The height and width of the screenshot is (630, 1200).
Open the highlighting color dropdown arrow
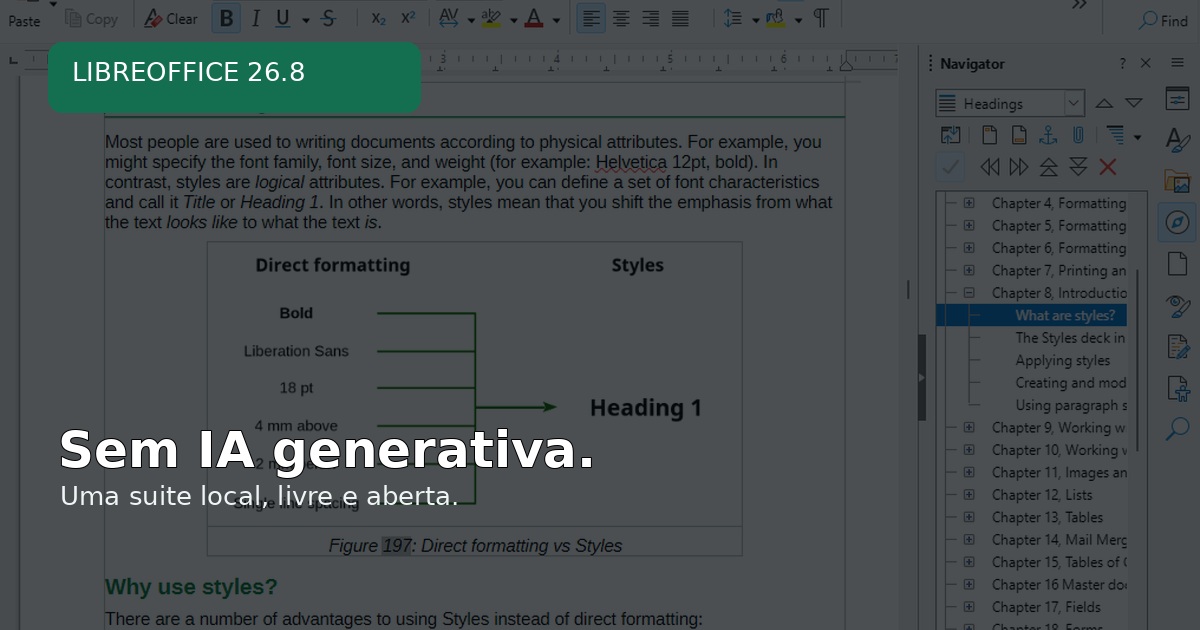(513, 19)
